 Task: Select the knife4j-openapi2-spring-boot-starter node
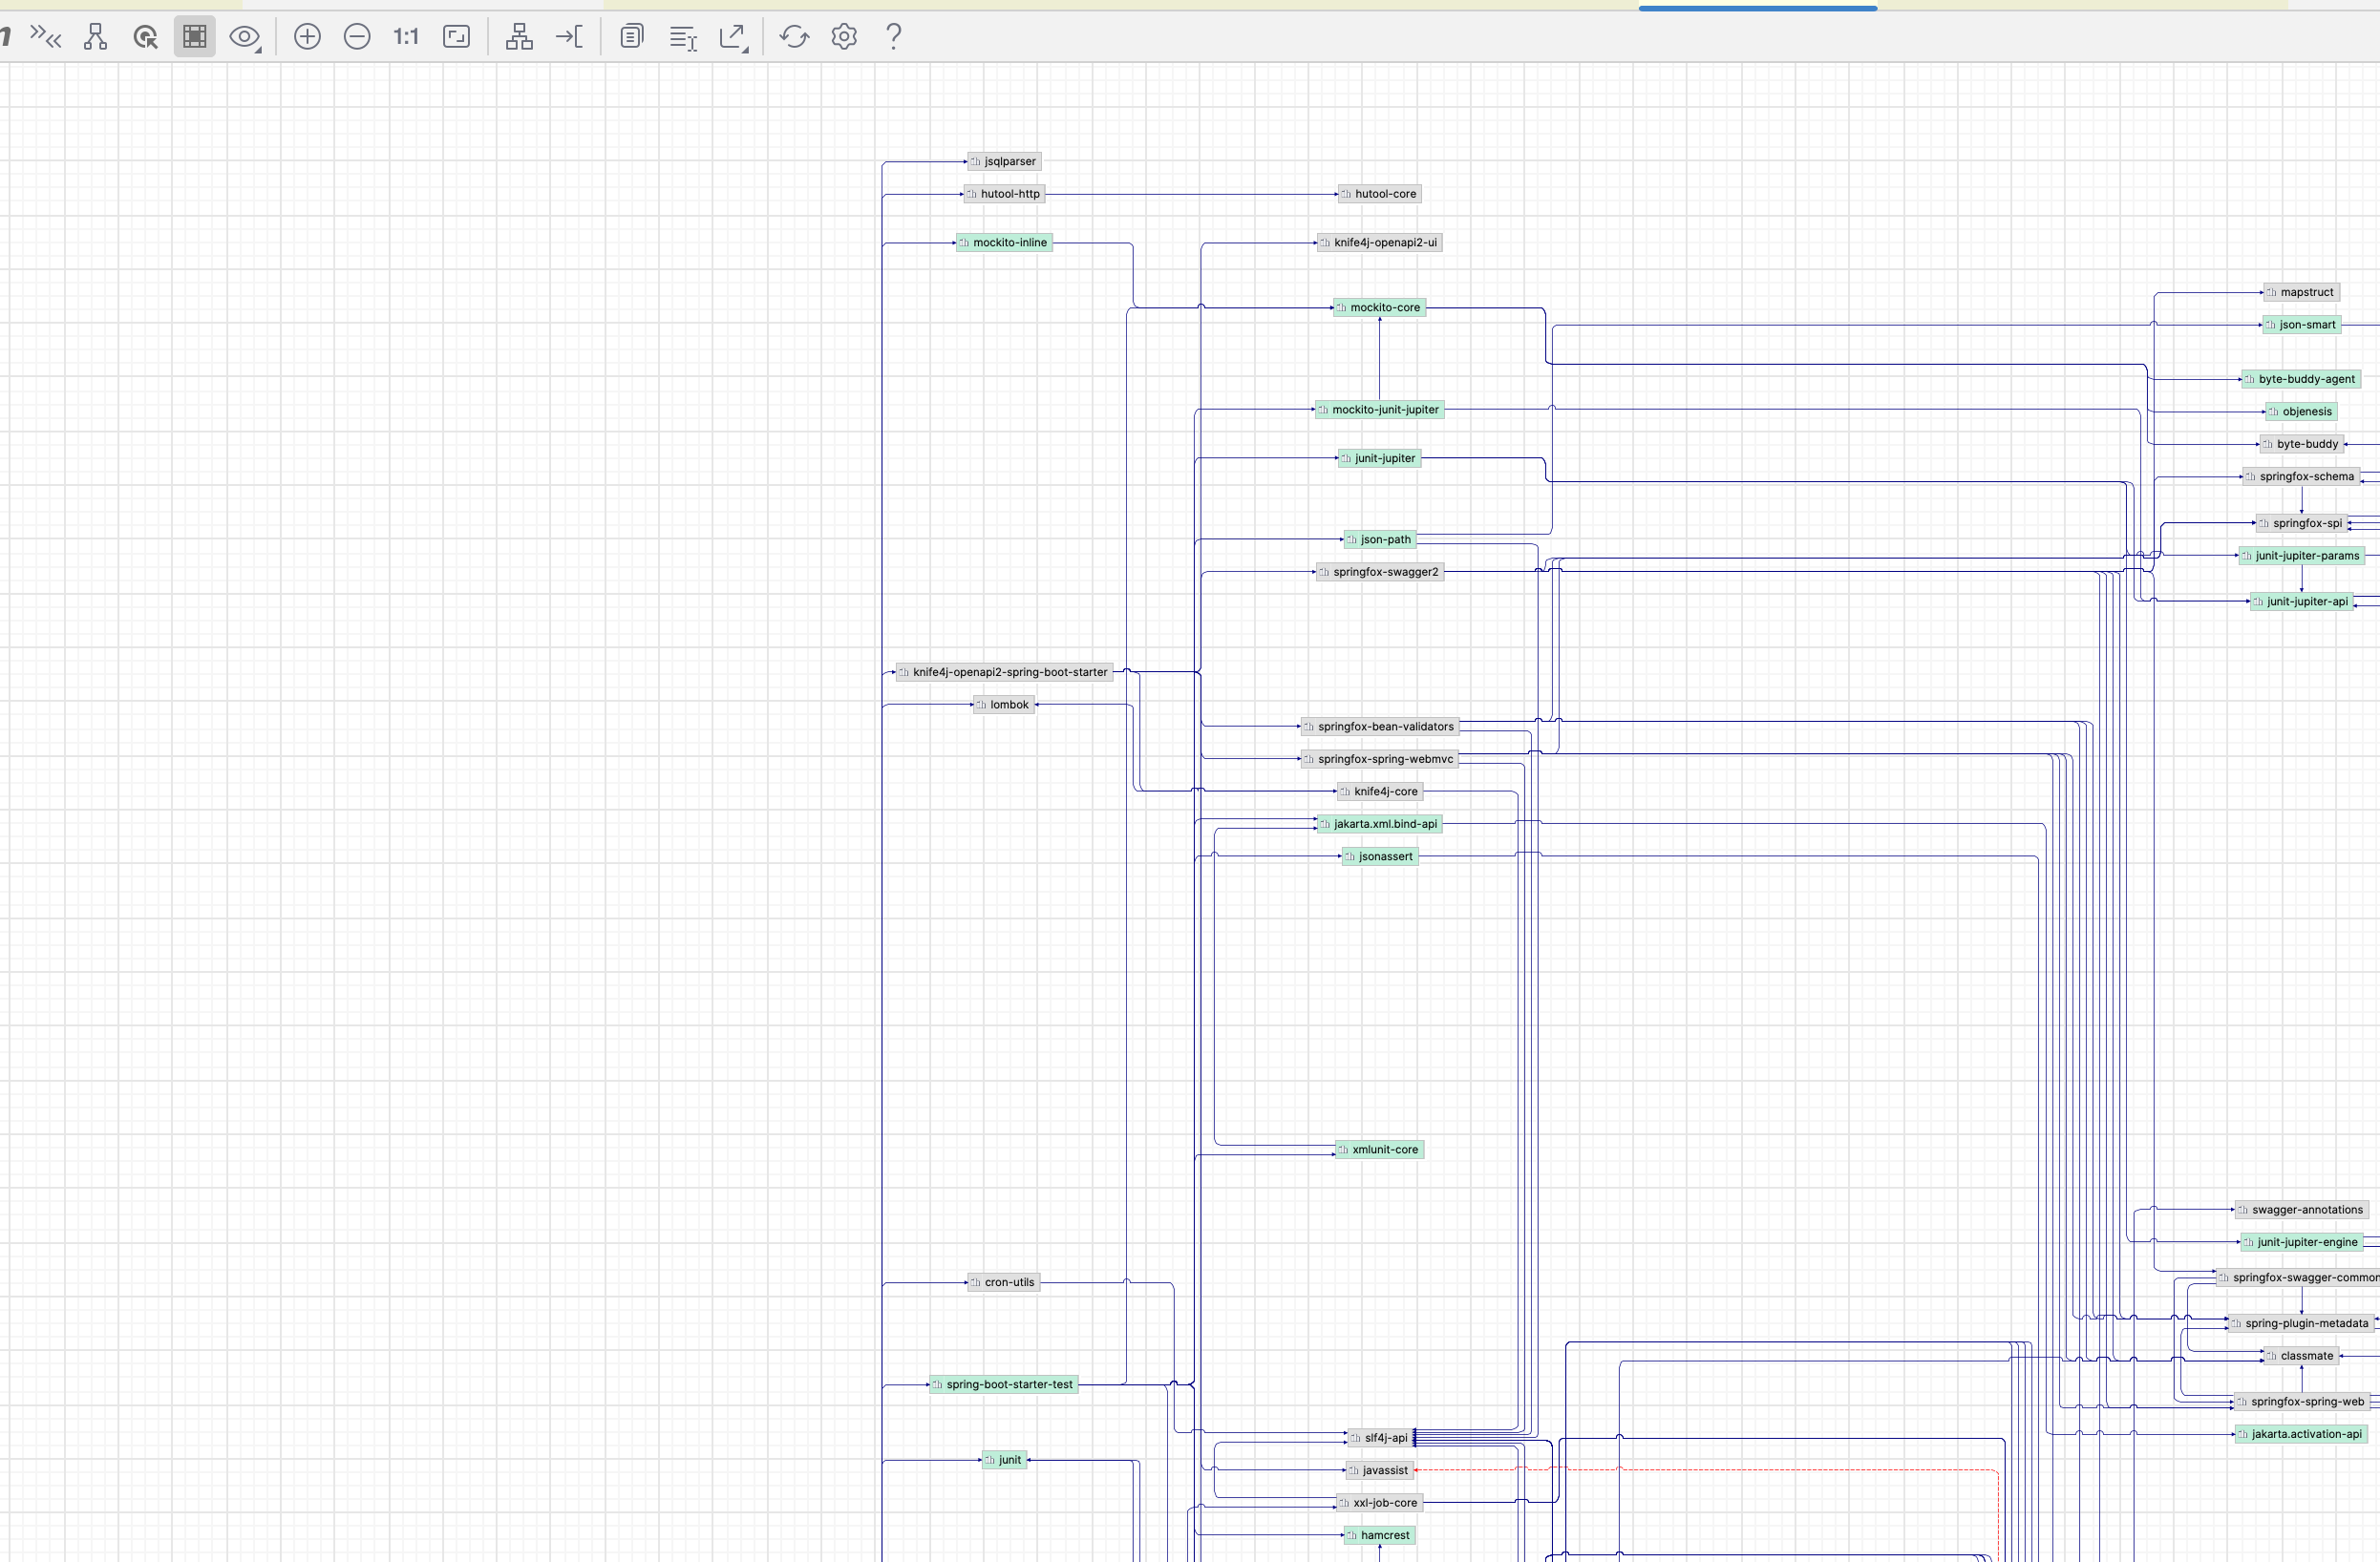[1004, 672]
